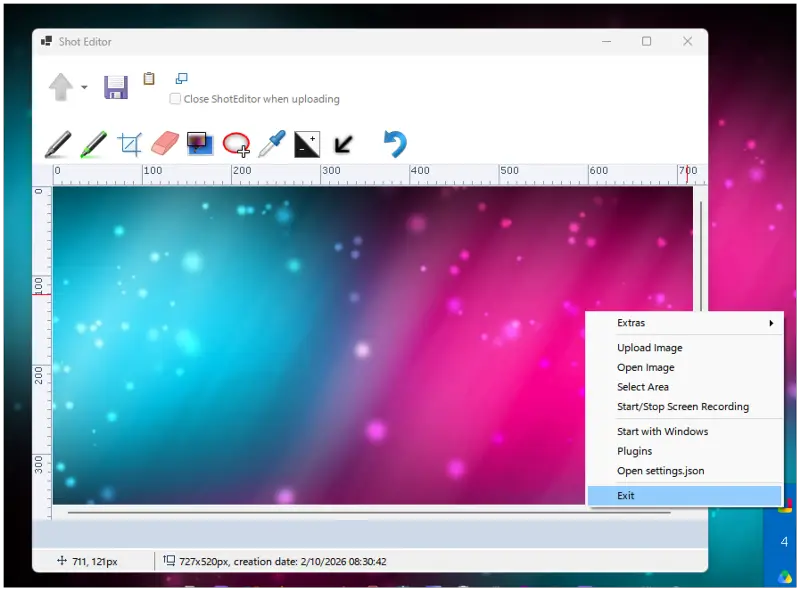Expand the Extras submenu arrow
Viewport: 800px width, 591px height.
click(771, 323)
